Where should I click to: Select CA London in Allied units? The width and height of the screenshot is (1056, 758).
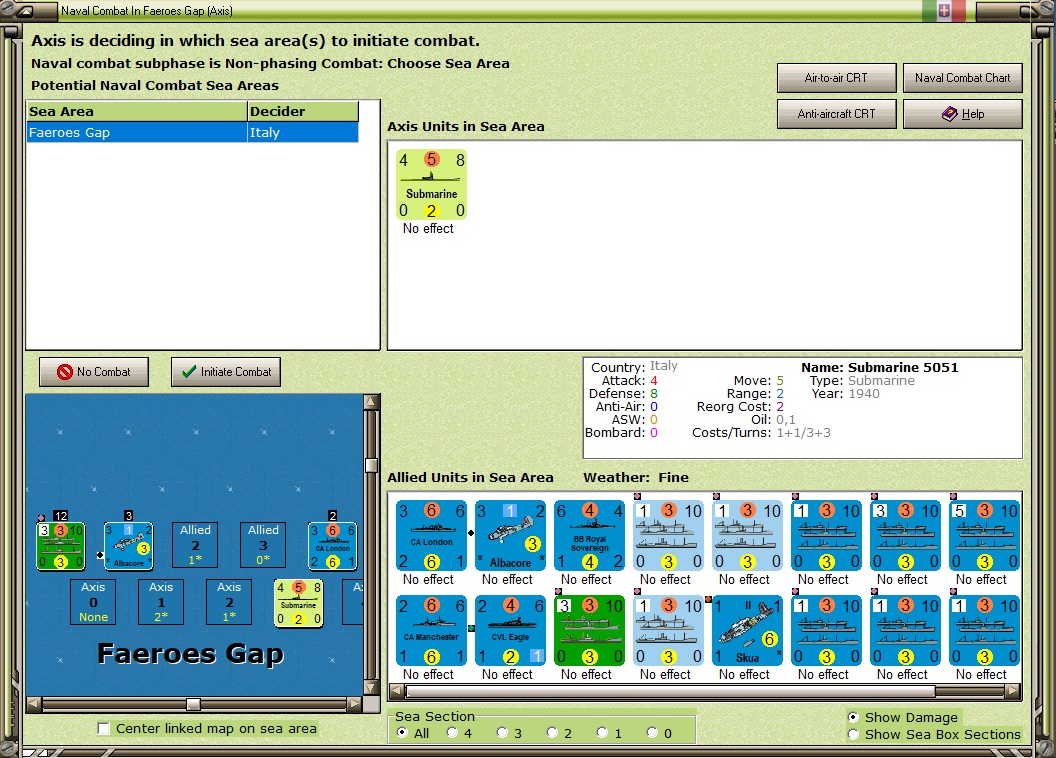[x=431, y=535]
